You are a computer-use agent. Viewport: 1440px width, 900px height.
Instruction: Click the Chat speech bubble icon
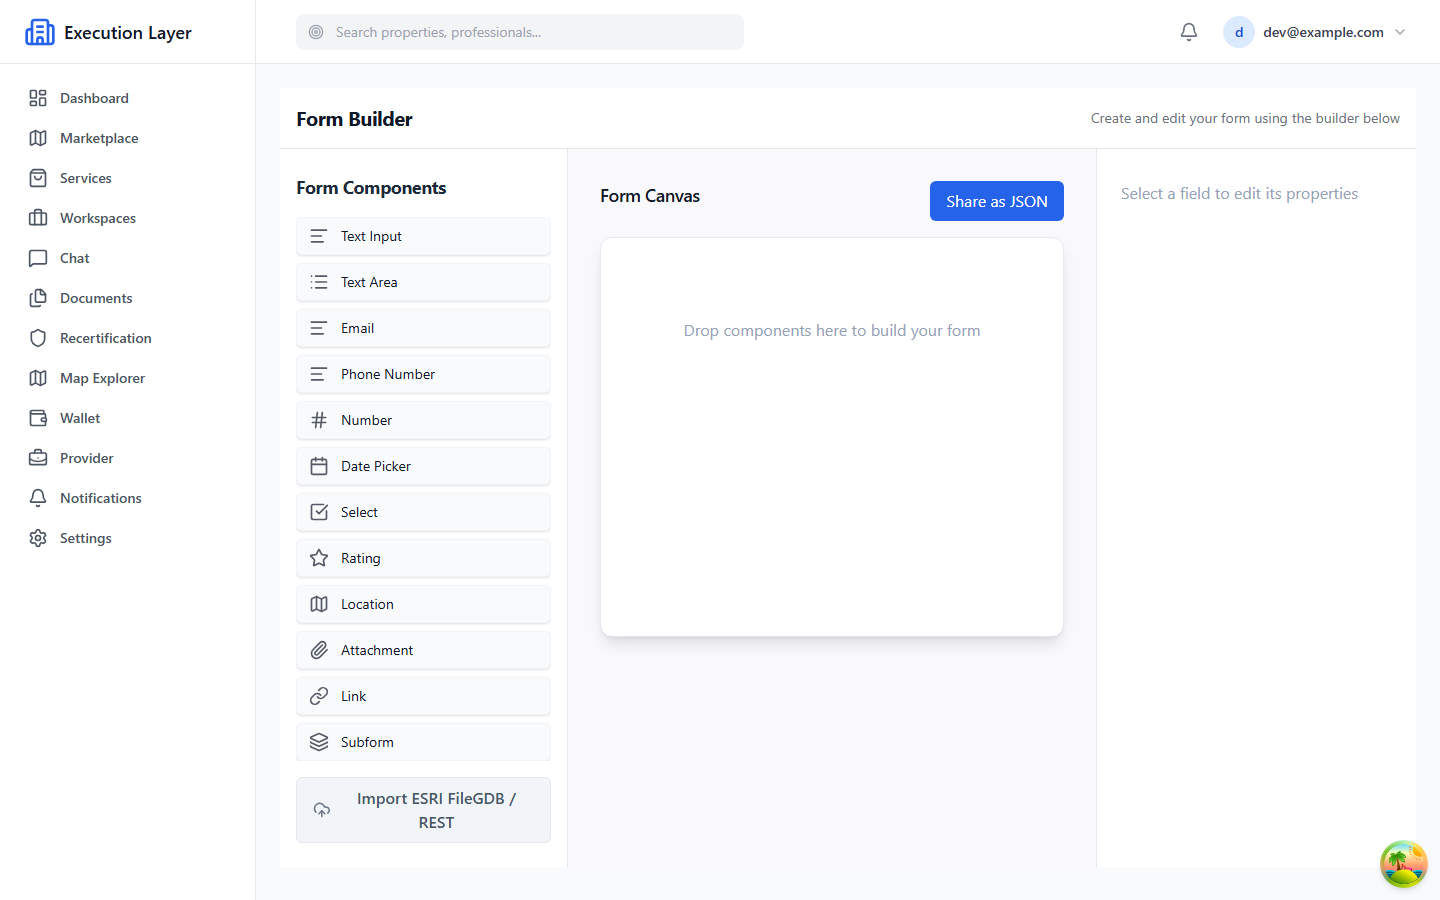pyautogui.click(x=38, y=258)
